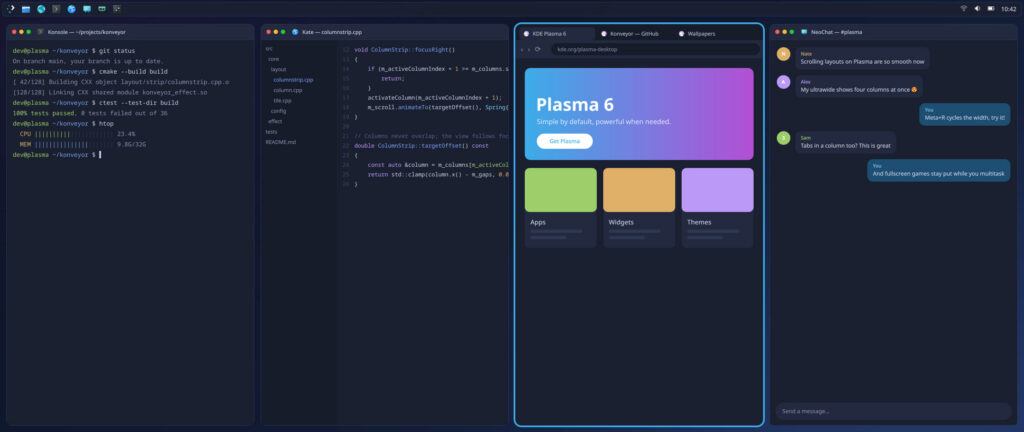This screenshot has width=1024, height=432.
Task: Open the chat bubble icon in the top panel
Action: (x=87, y=9)
